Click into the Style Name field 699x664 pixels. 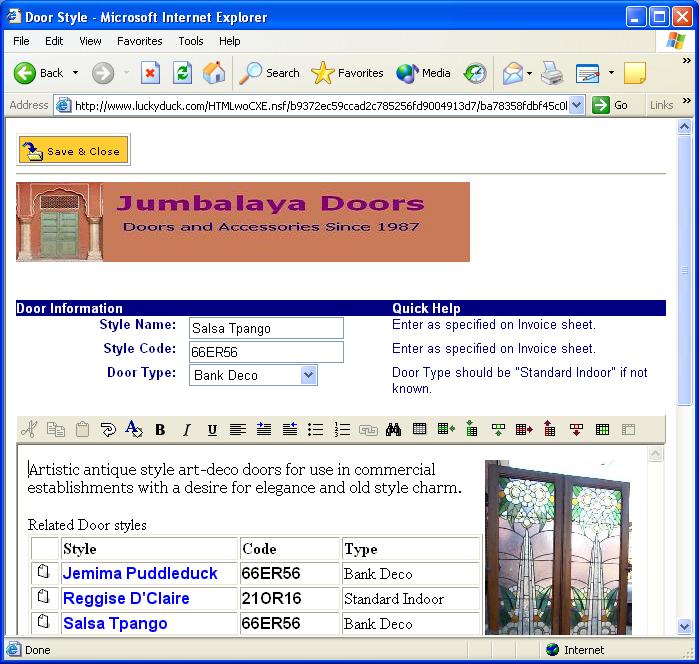click(266, 328)
